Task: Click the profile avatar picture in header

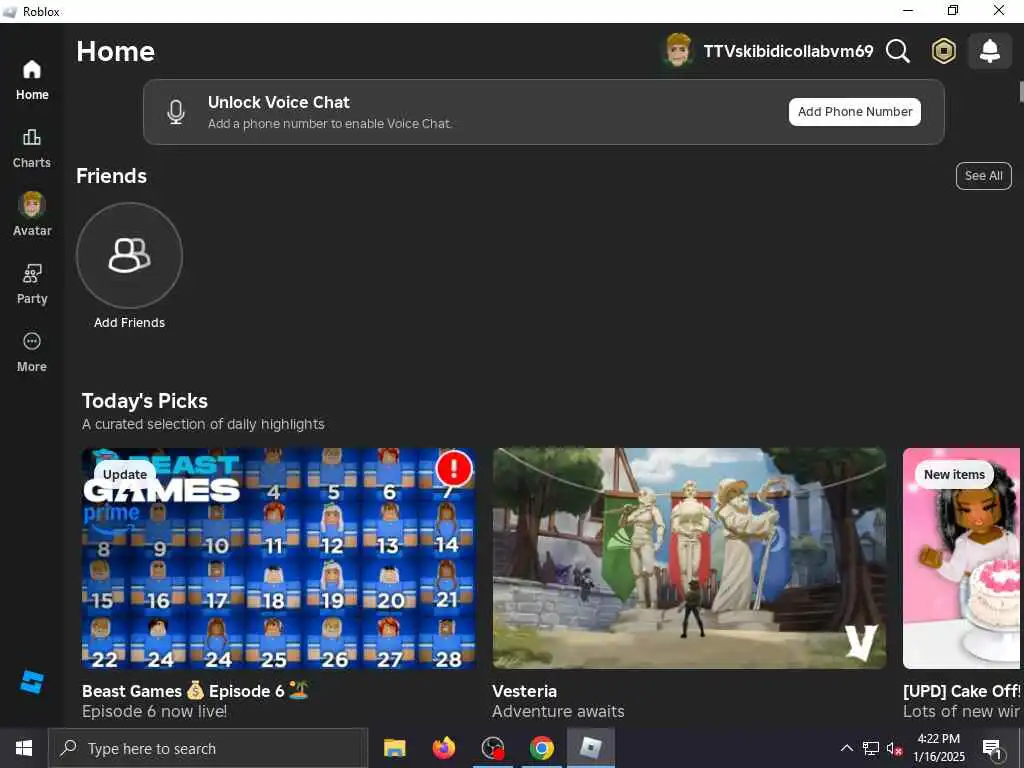Action: (x=678, y=50)
